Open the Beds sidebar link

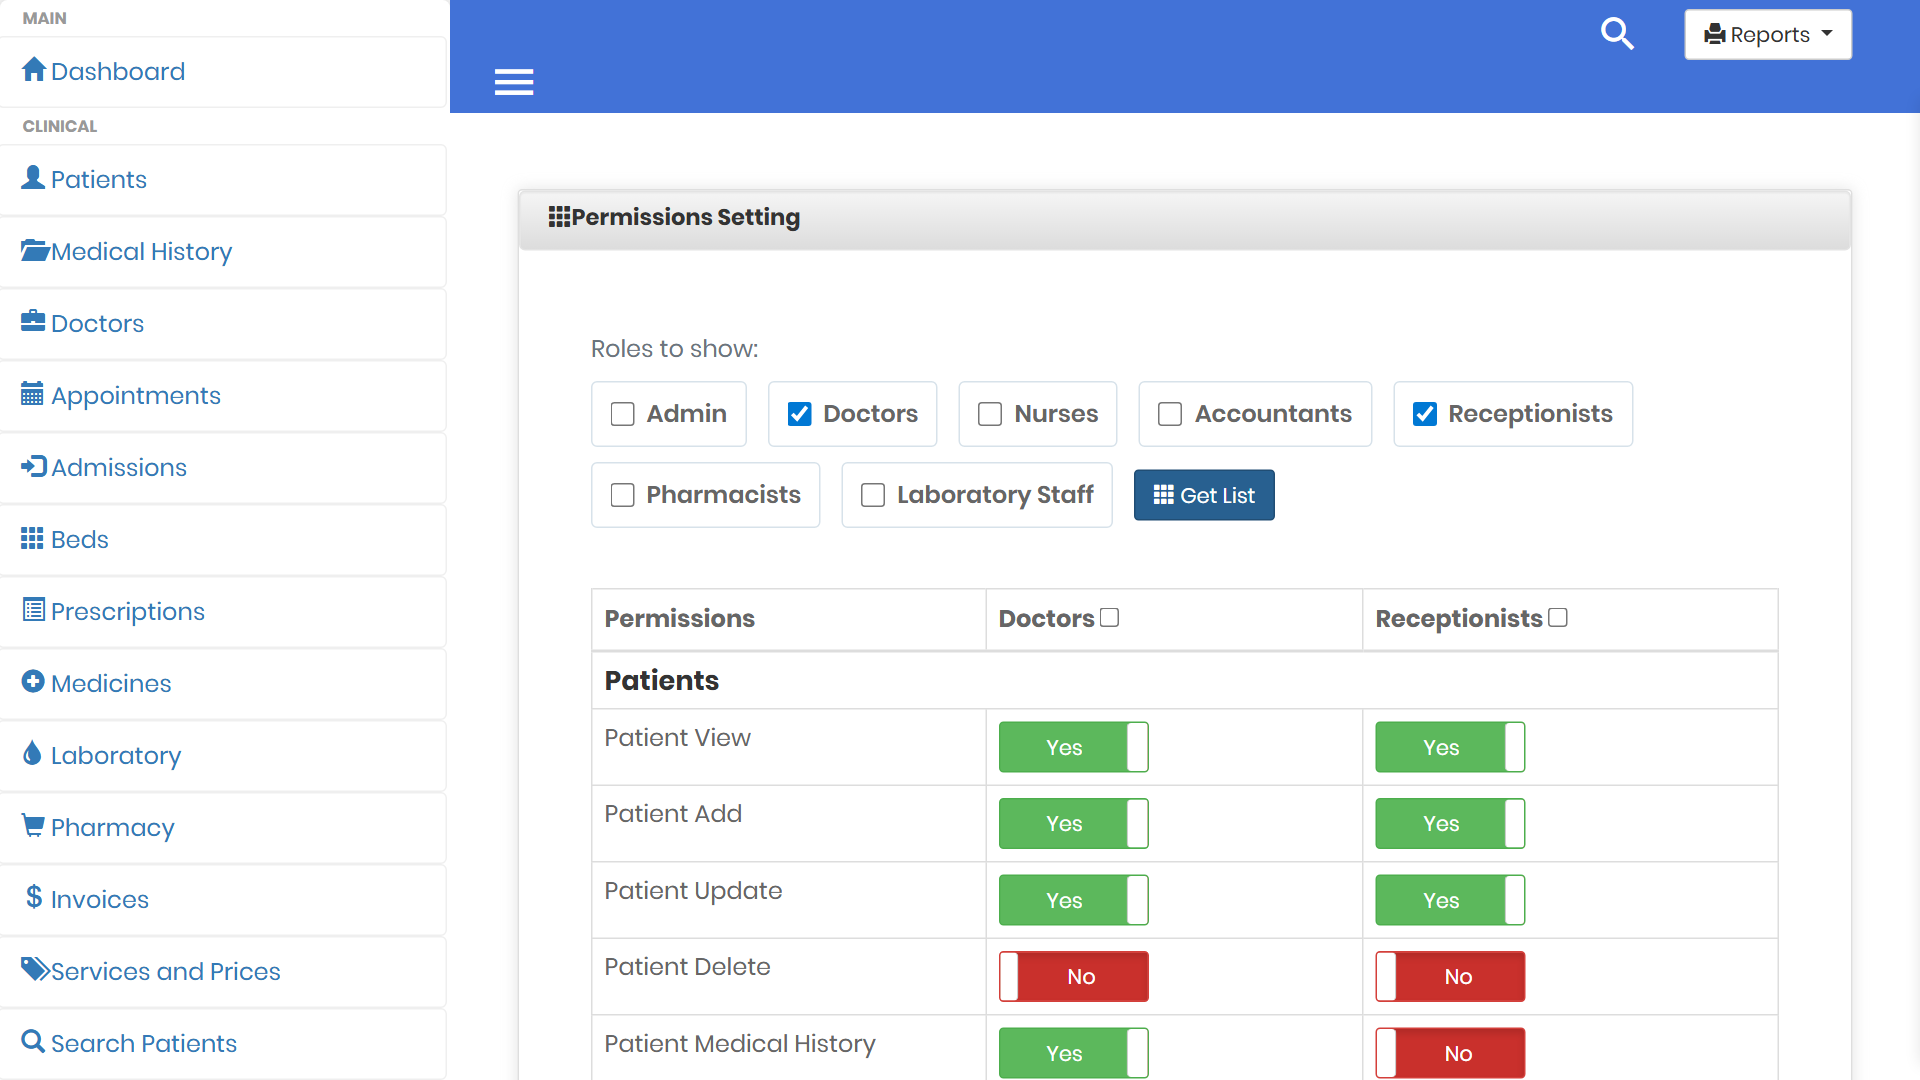(x=223, y=539)
